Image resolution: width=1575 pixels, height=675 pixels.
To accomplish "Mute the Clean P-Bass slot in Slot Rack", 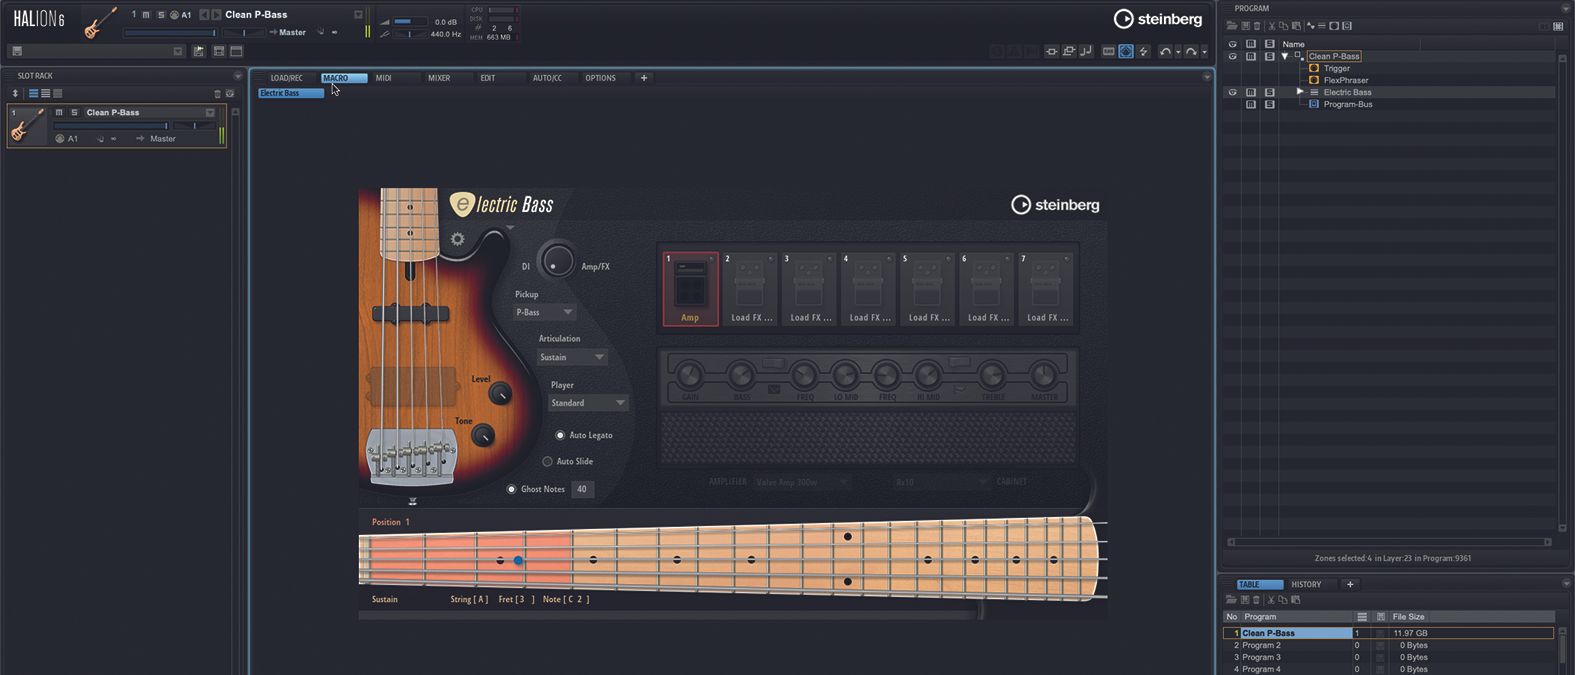I will coord(59,112).
